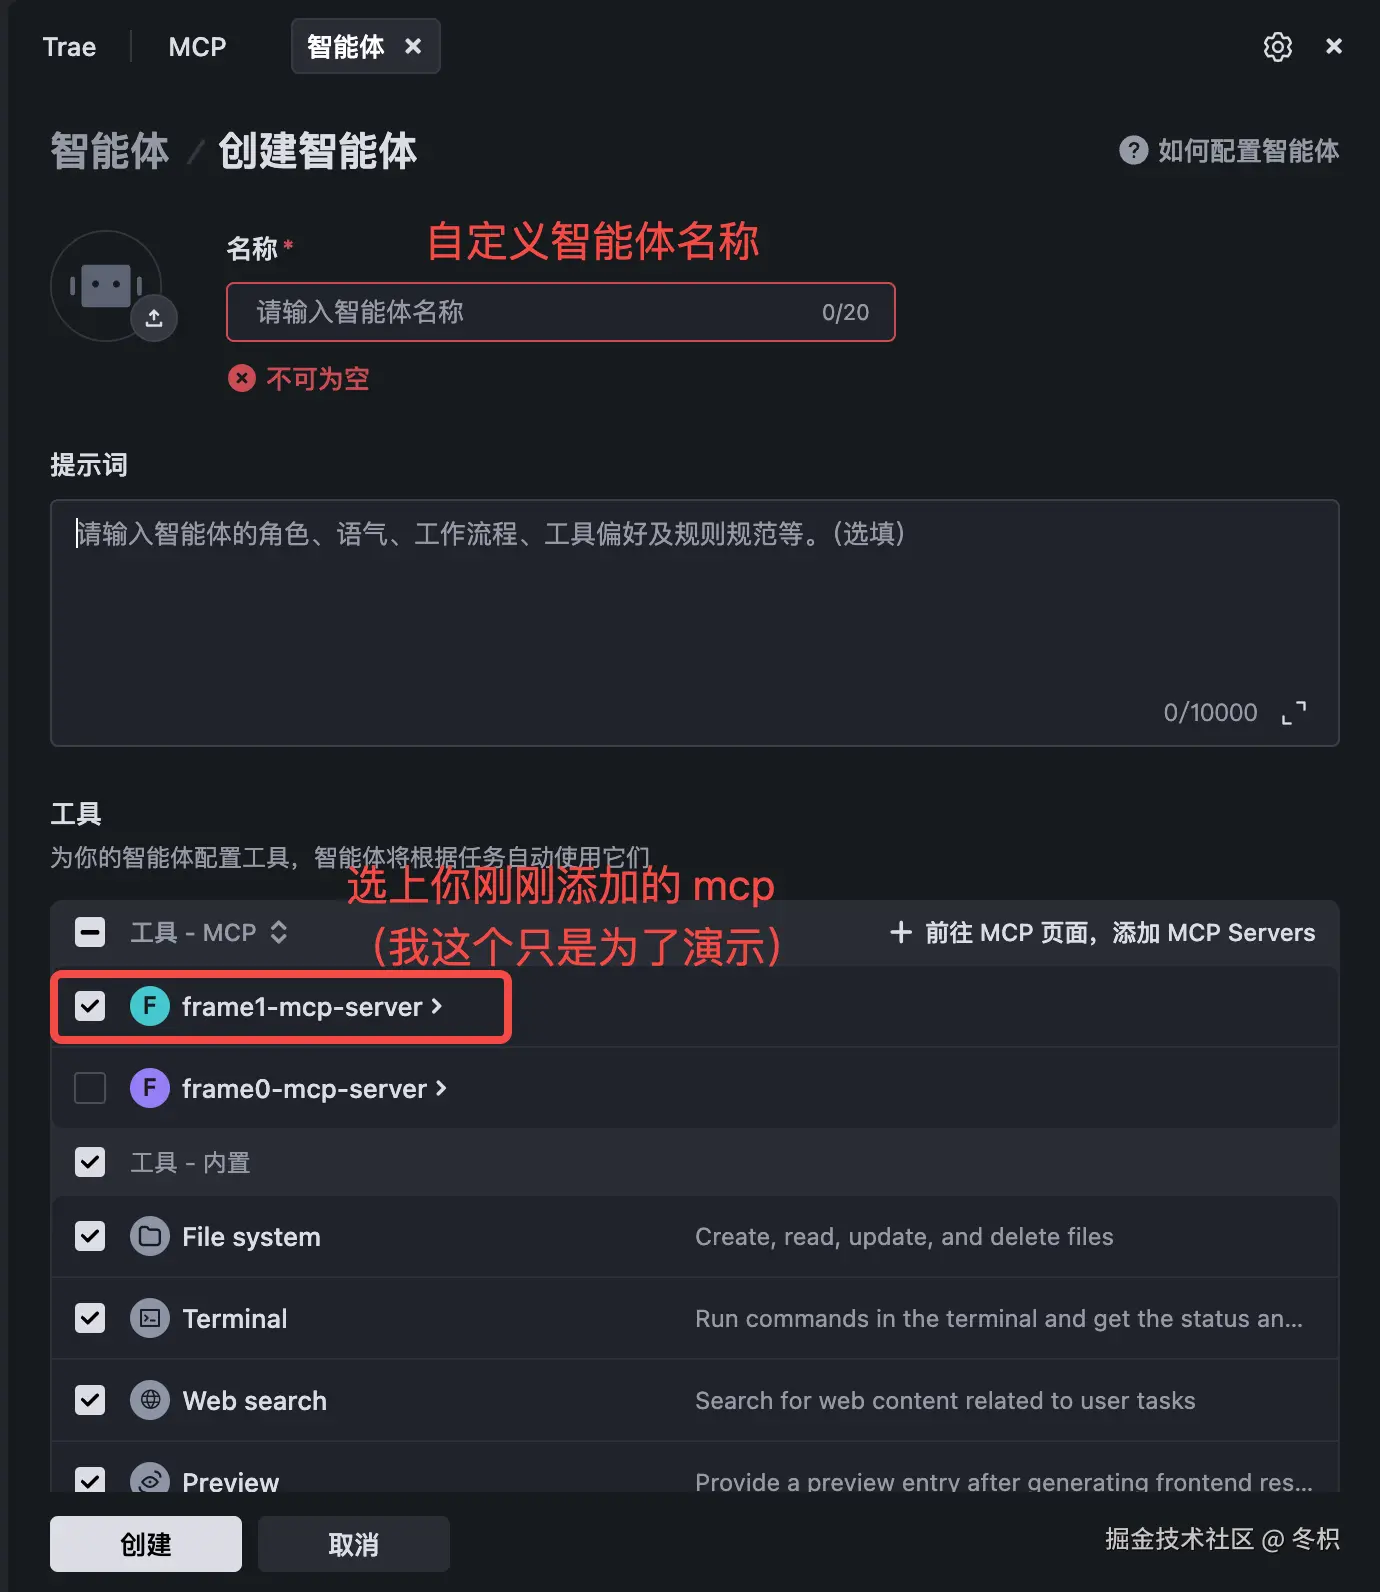Image resolution: width=1380 pixels, height=1592 pixels.
Task: Switch to the MCP tab
Action: 197,47
